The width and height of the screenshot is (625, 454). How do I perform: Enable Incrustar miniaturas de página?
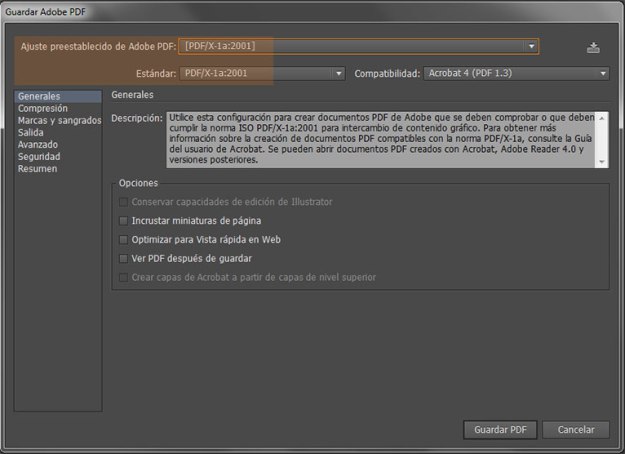point(124,221)
